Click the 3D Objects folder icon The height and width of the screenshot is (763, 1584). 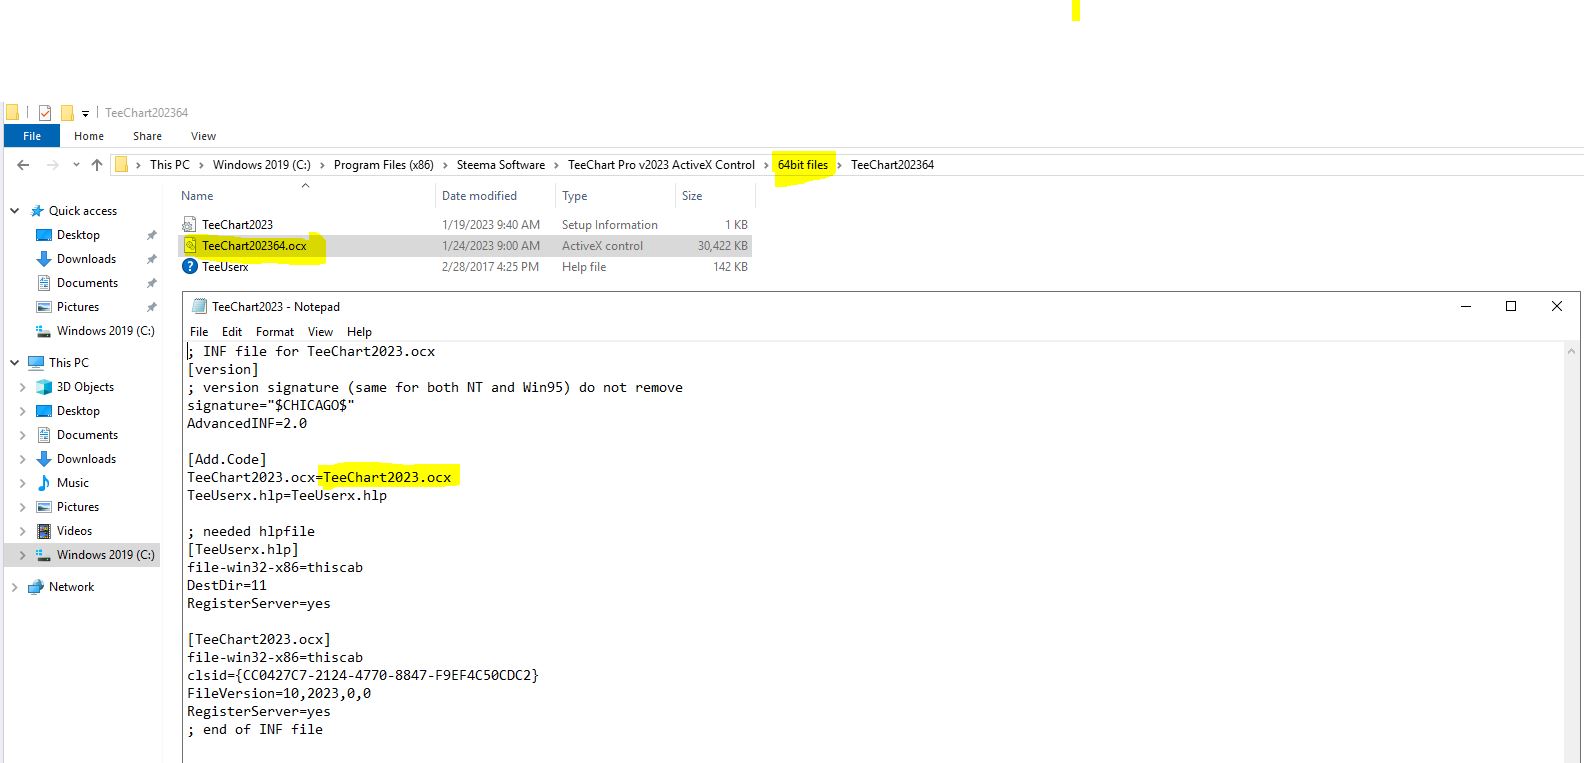tap(44, 387)
